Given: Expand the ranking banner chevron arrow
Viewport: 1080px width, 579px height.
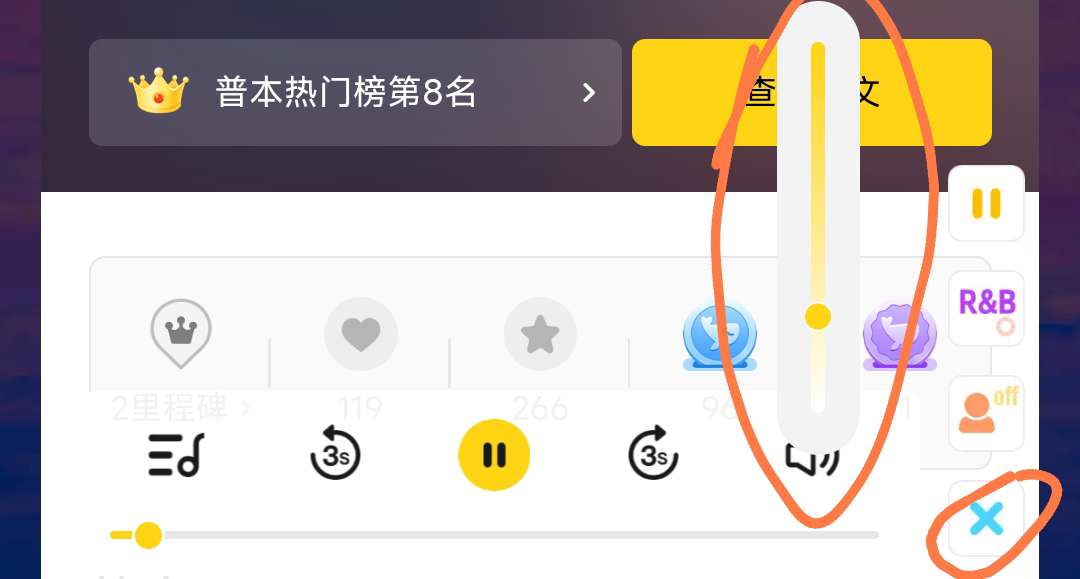Looking at the screenshot, I should click(588, 92).
